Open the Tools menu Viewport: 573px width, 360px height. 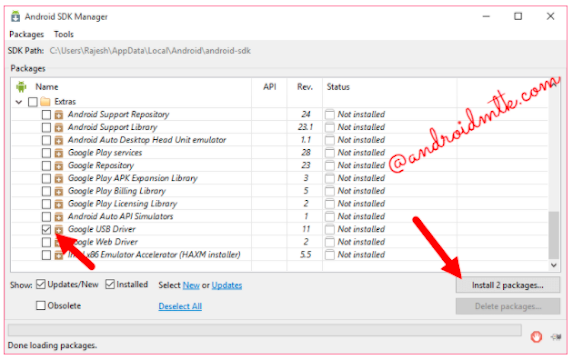pyautogui.click(x=64, y=34)
